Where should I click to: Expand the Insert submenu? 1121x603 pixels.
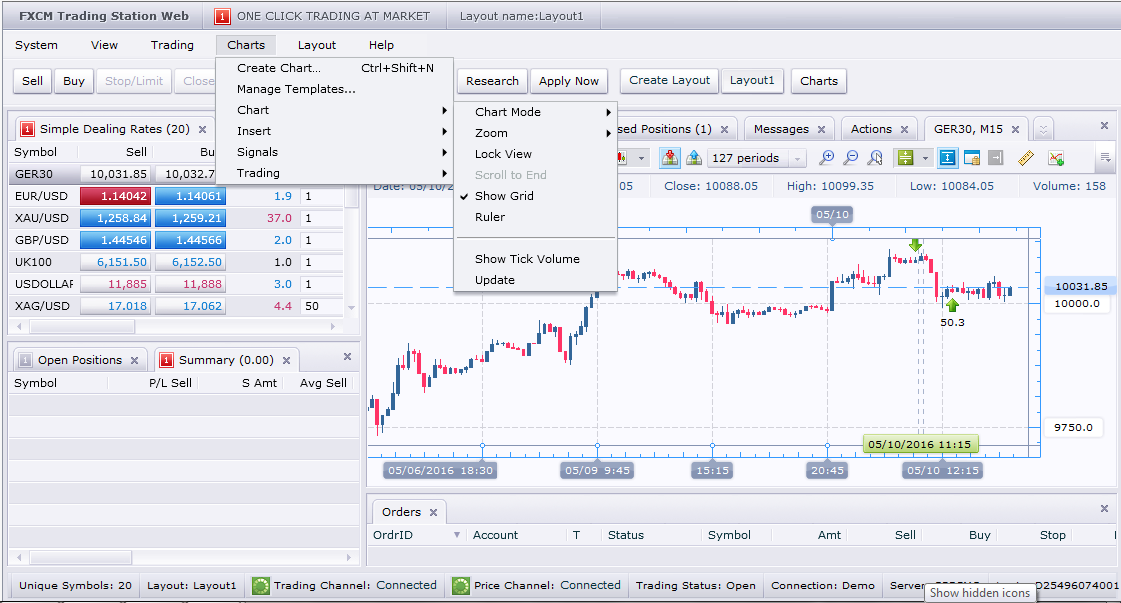pos(335,131)
